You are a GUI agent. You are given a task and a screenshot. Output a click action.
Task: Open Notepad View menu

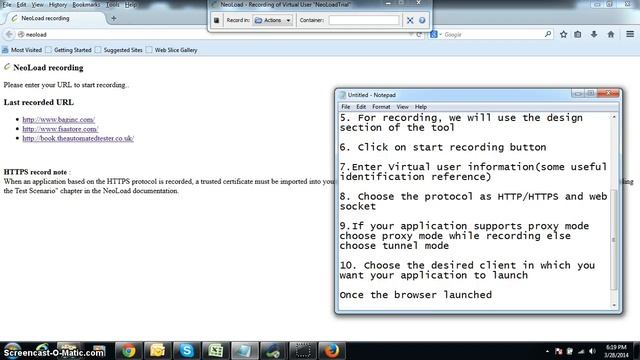(402, 107)
